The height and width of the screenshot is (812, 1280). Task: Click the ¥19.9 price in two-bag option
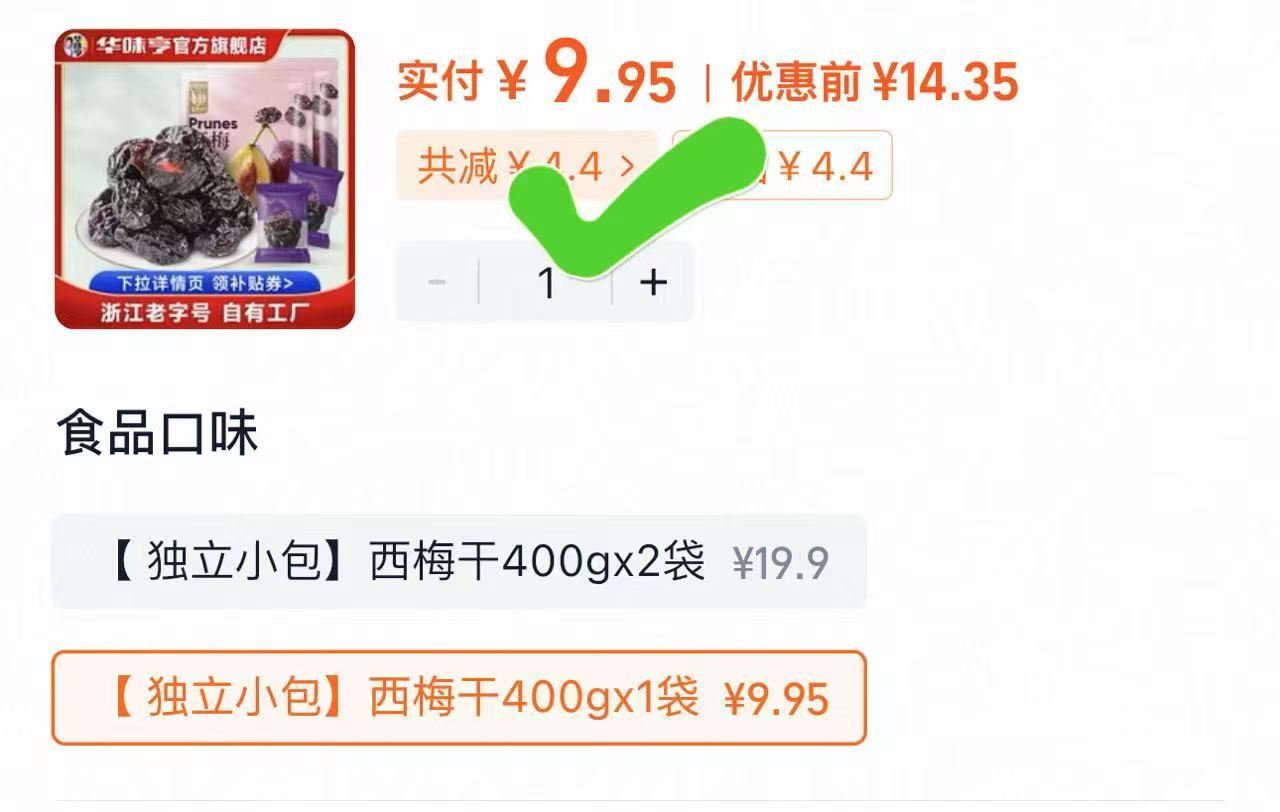pos(780,564)
